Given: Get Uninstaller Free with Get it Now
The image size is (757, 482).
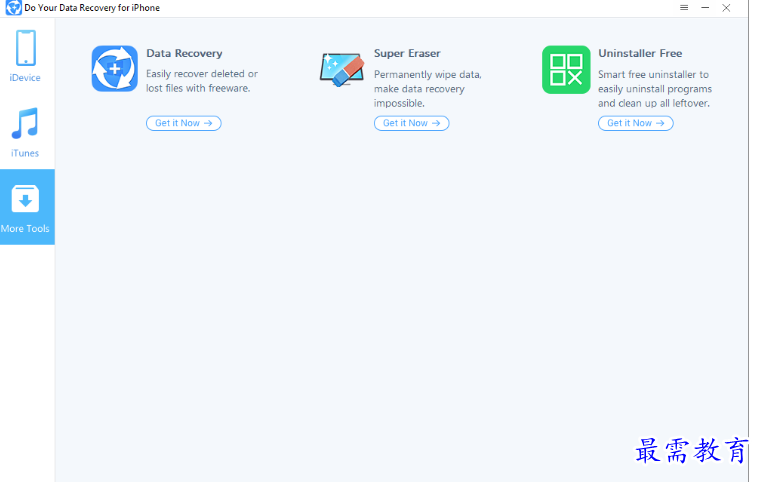Looking at the screenshot, I should pos(635,123).
